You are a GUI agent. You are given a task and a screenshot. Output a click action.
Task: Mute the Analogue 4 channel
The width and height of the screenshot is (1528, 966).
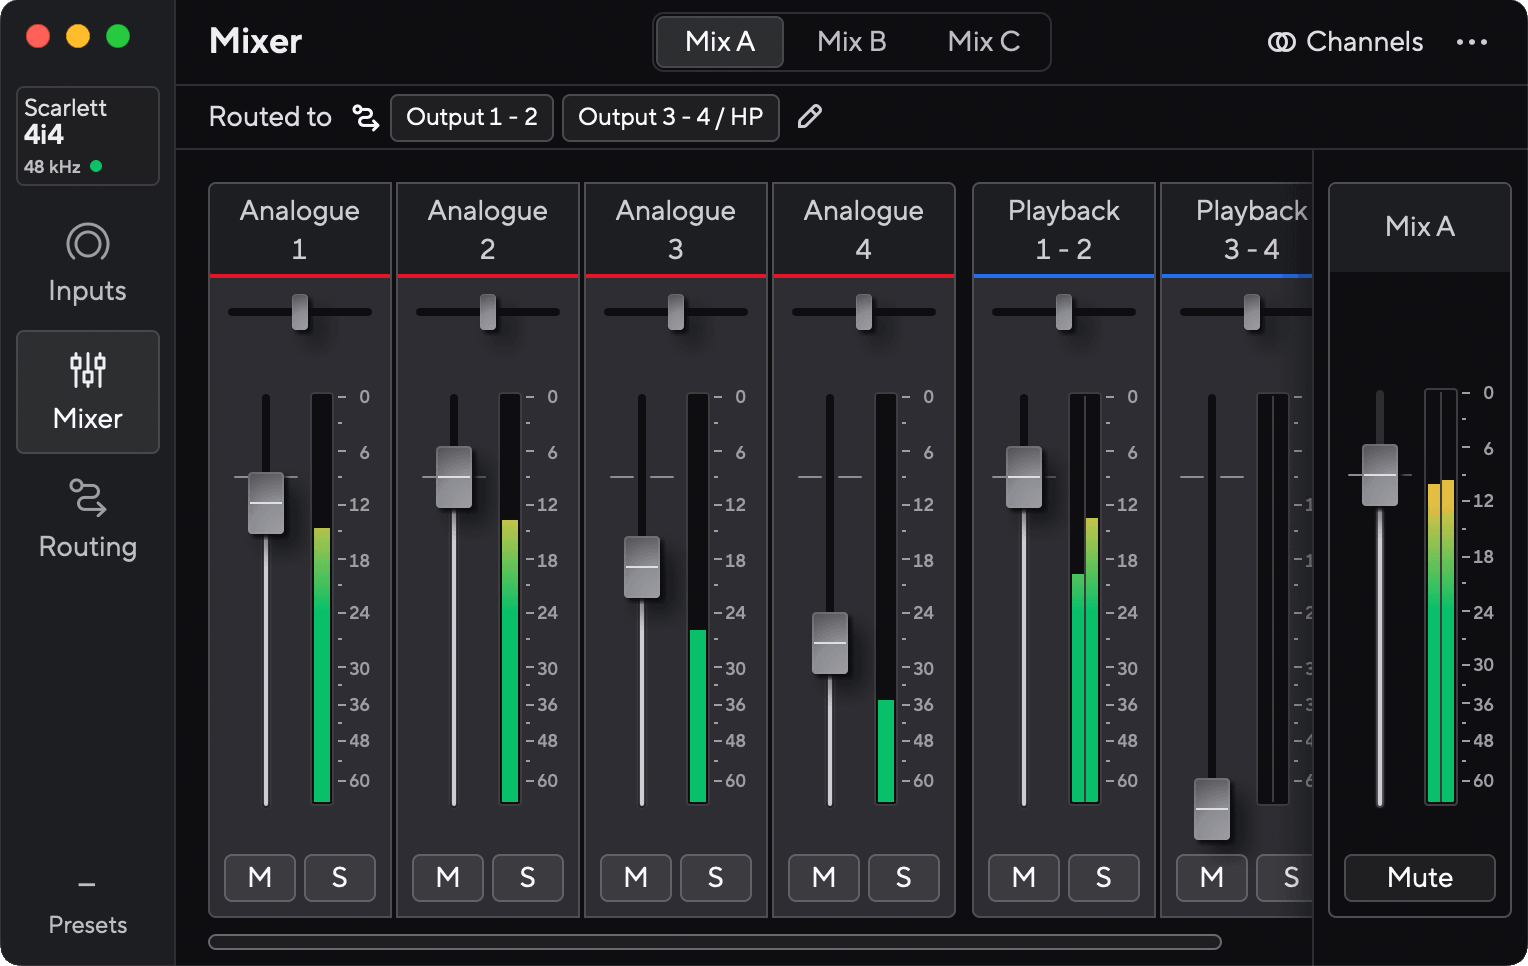pos(824,878)
